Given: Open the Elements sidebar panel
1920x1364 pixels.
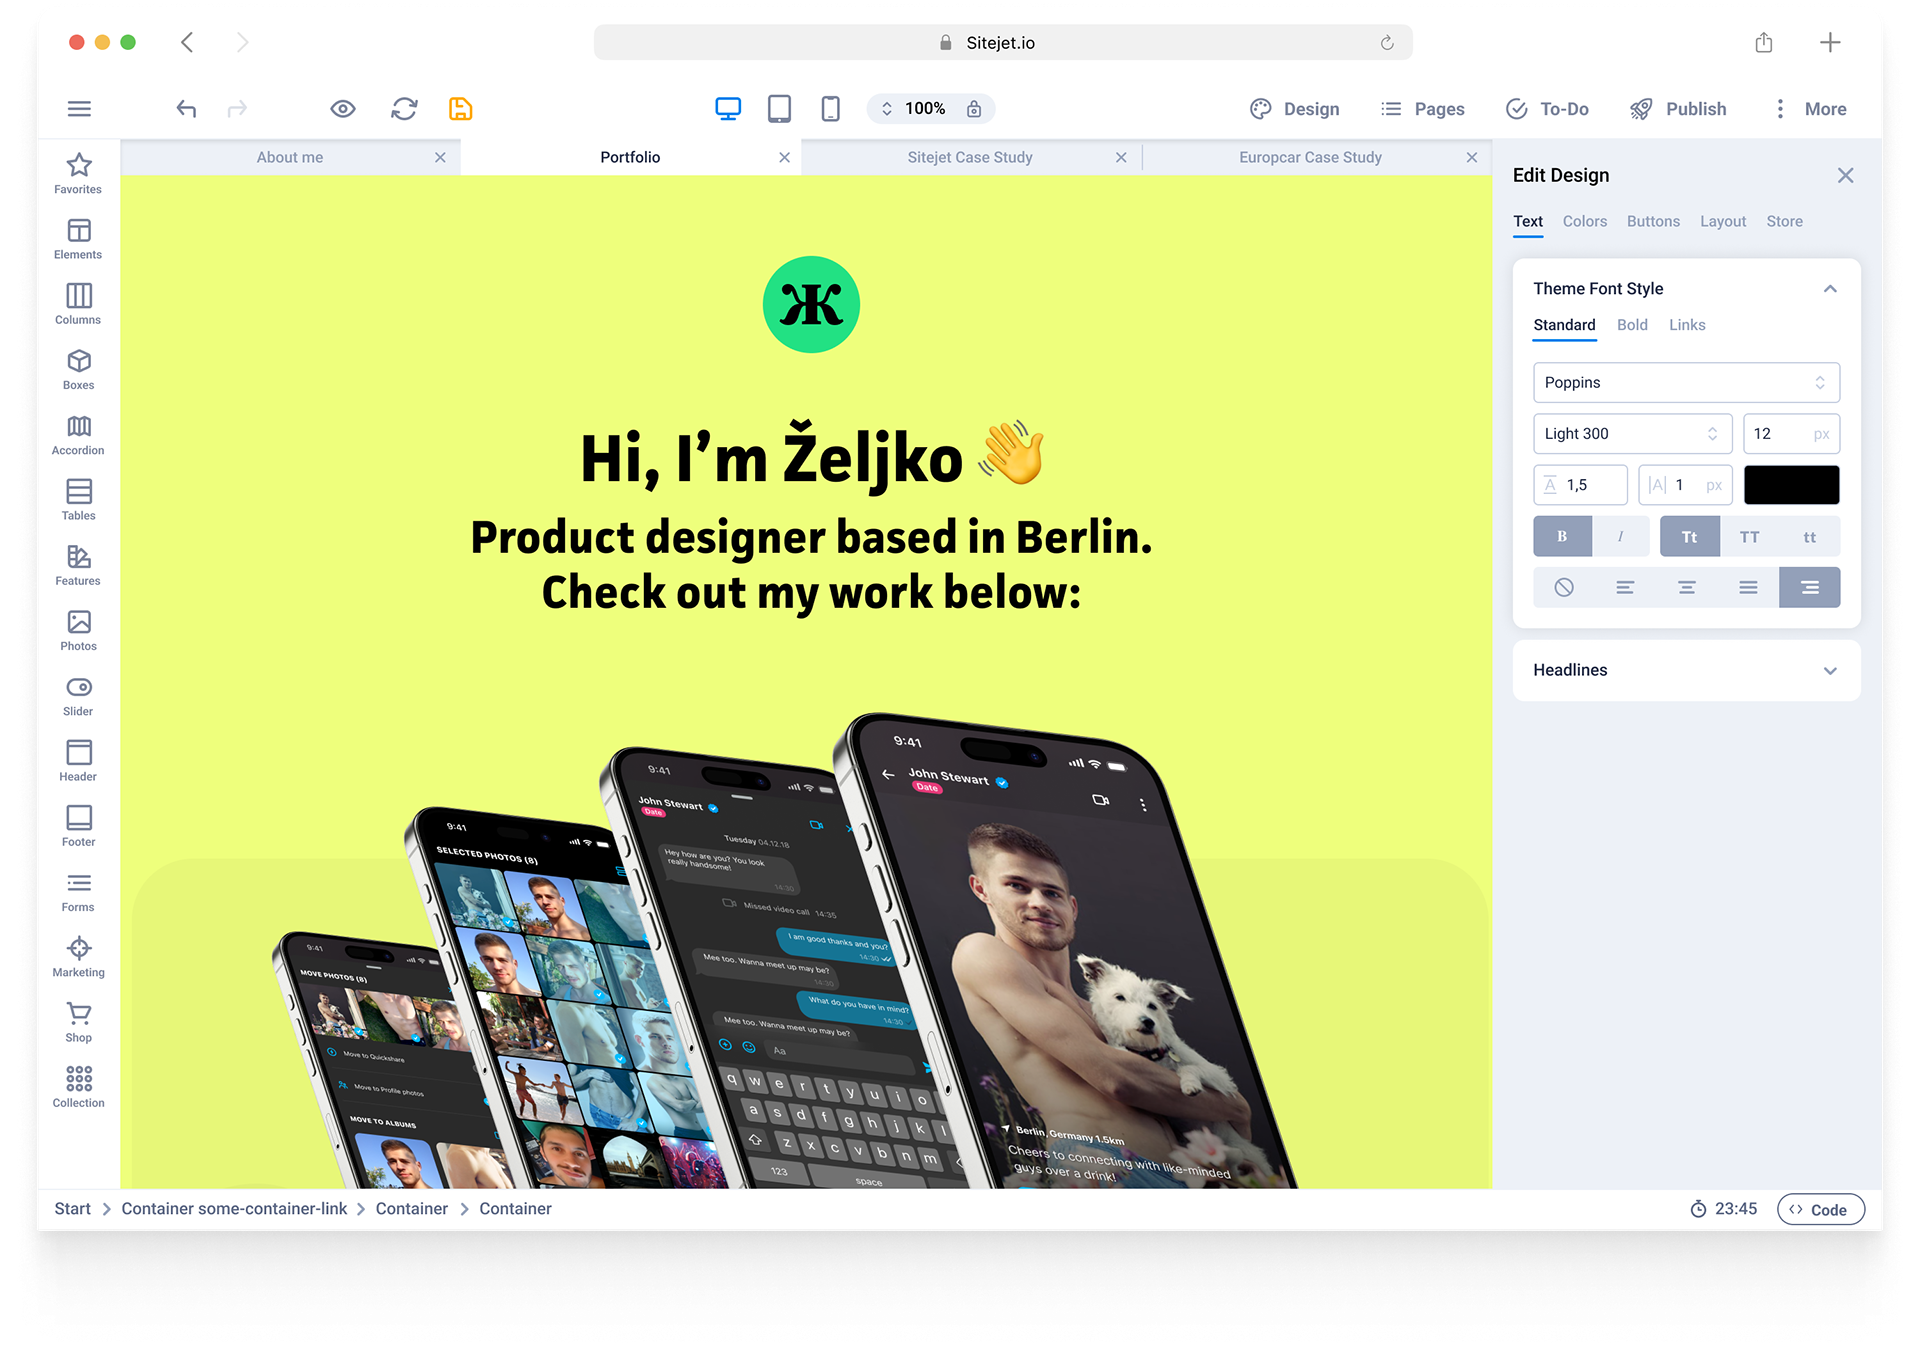Looking at the screenshot, I should 78,239.
